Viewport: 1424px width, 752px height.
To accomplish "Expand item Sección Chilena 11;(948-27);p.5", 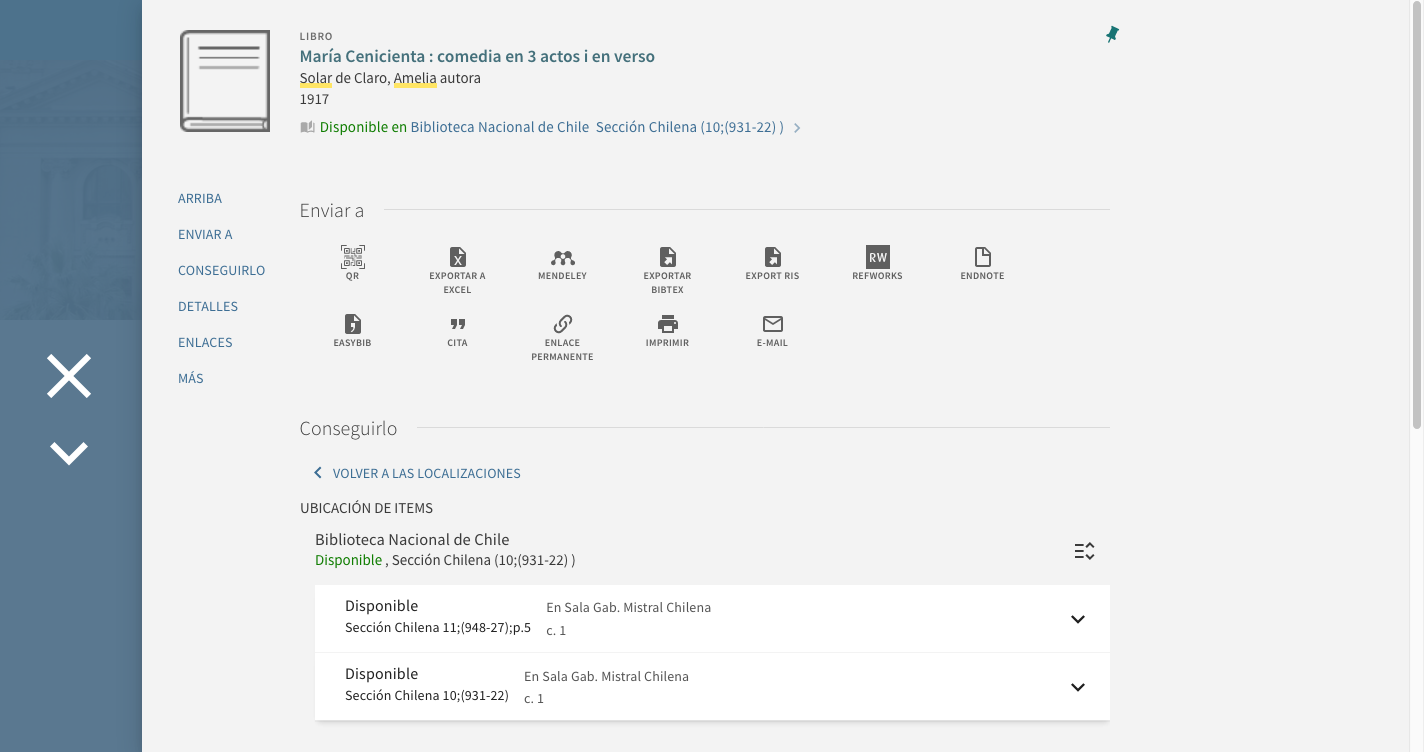I will coord(1077,619).
